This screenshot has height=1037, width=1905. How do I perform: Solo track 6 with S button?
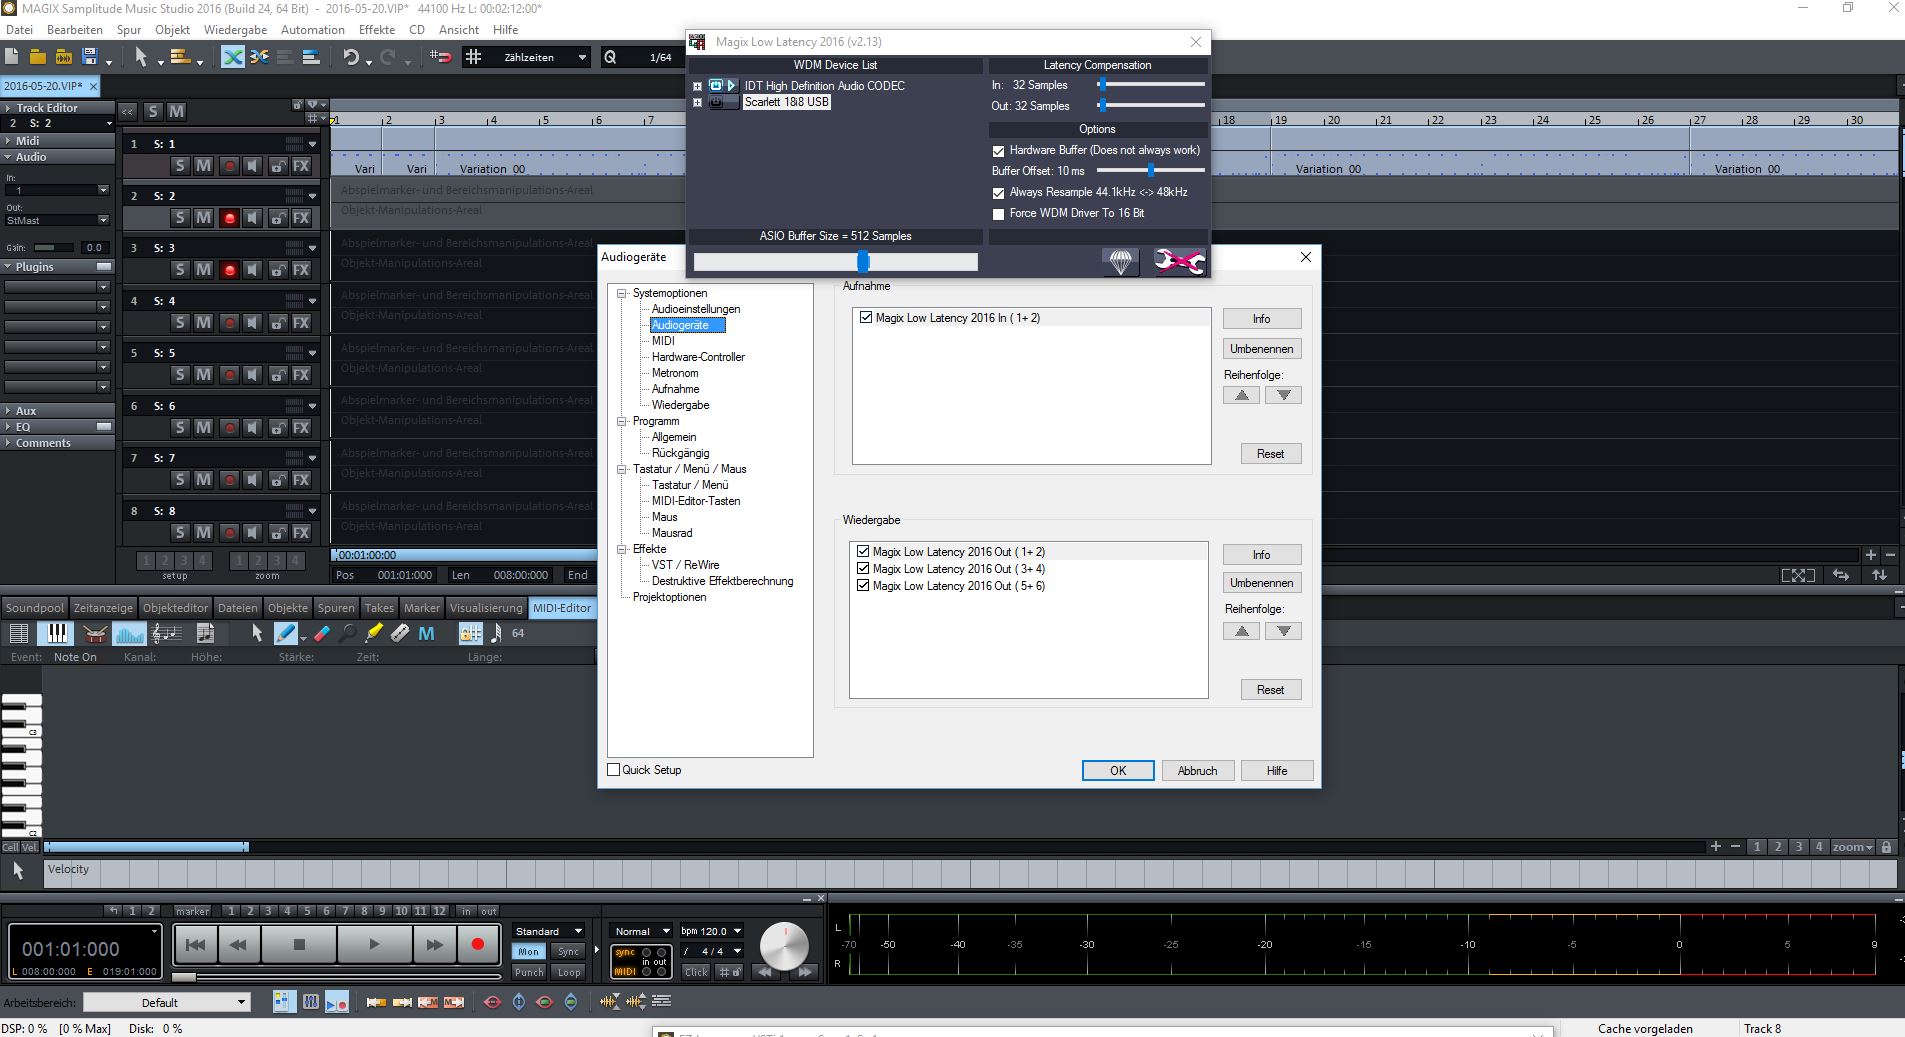click(x=179, y=428)
